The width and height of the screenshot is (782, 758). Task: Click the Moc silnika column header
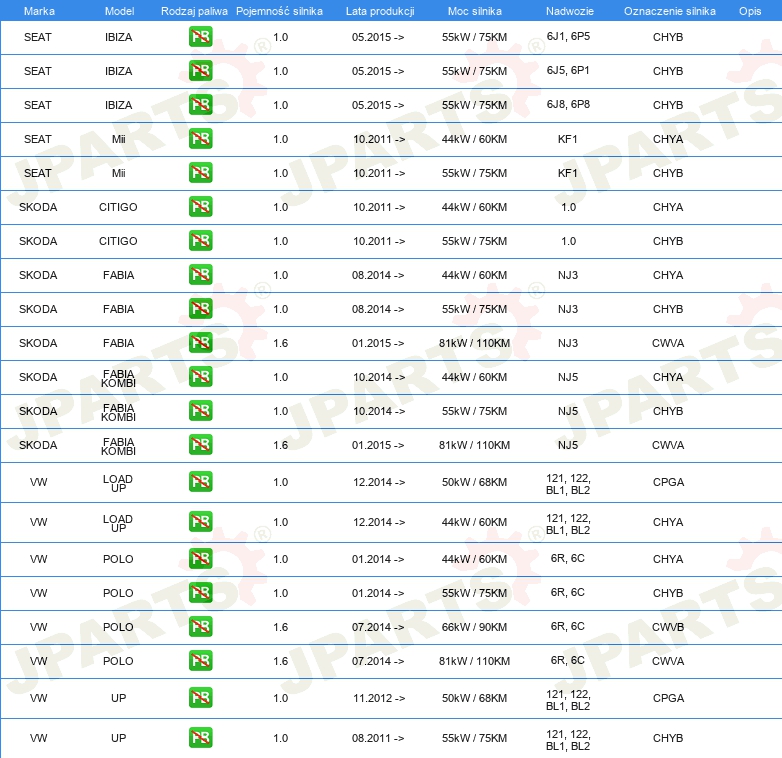click(x=474, y=11)
